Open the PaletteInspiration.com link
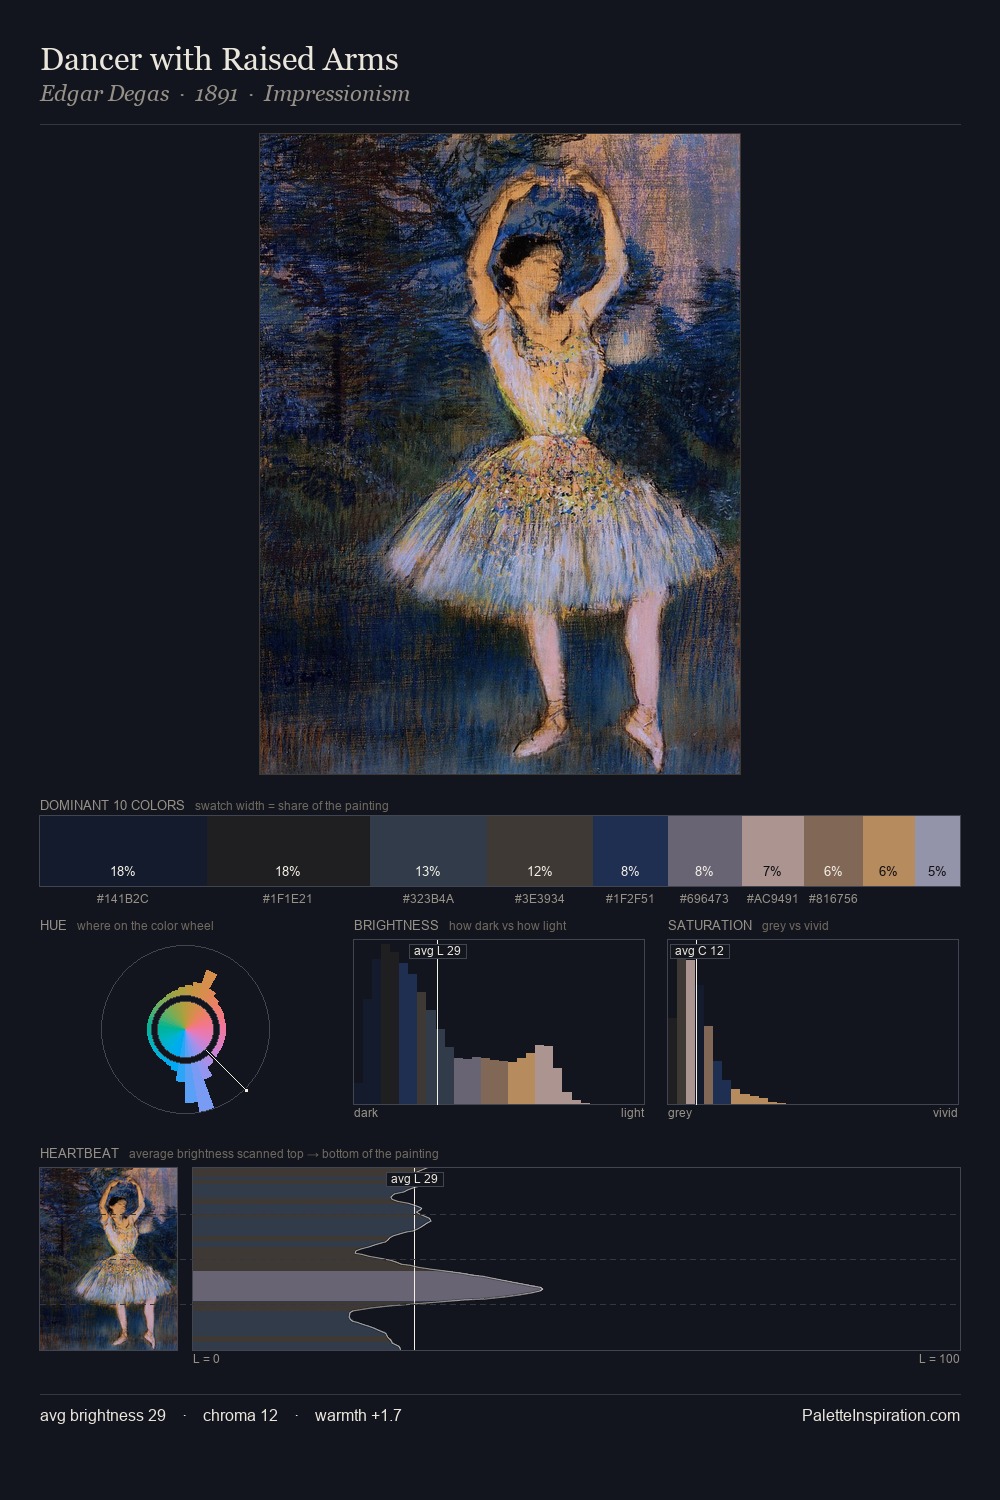 (881, 1415)
